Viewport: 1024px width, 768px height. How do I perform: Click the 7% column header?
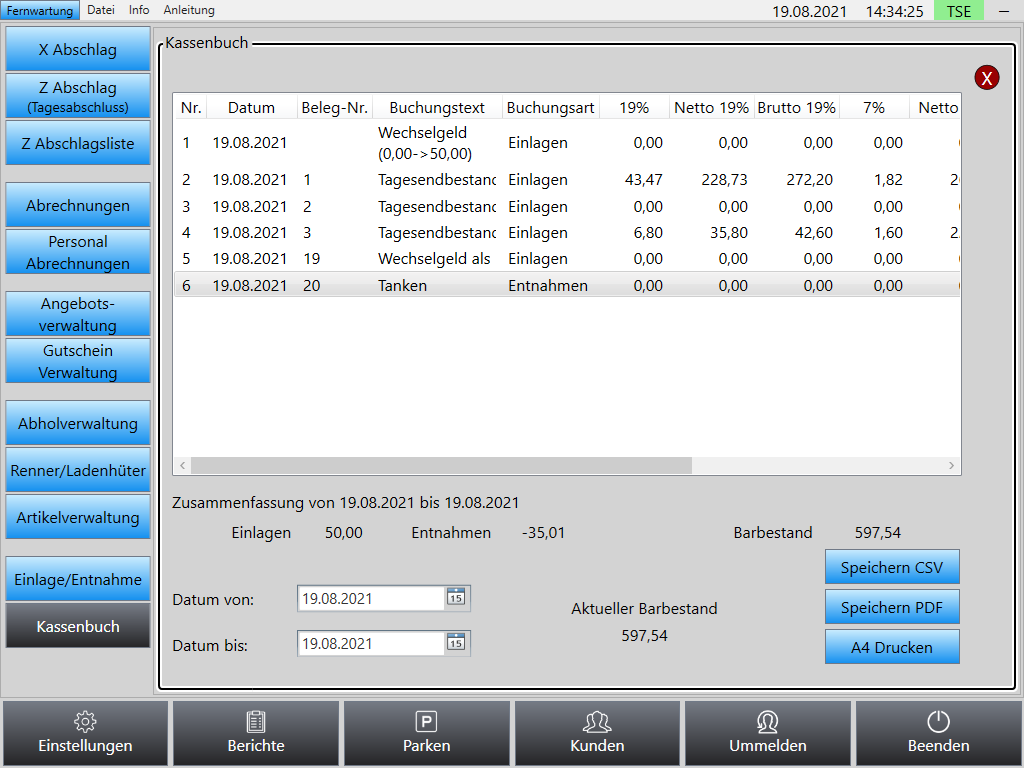[874, 108]
